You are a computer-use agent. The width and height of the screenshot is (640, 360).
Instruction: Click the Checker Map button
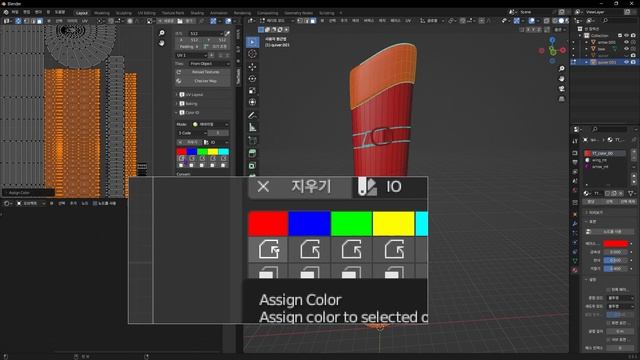pyautogui.click(x=203, y=81)
